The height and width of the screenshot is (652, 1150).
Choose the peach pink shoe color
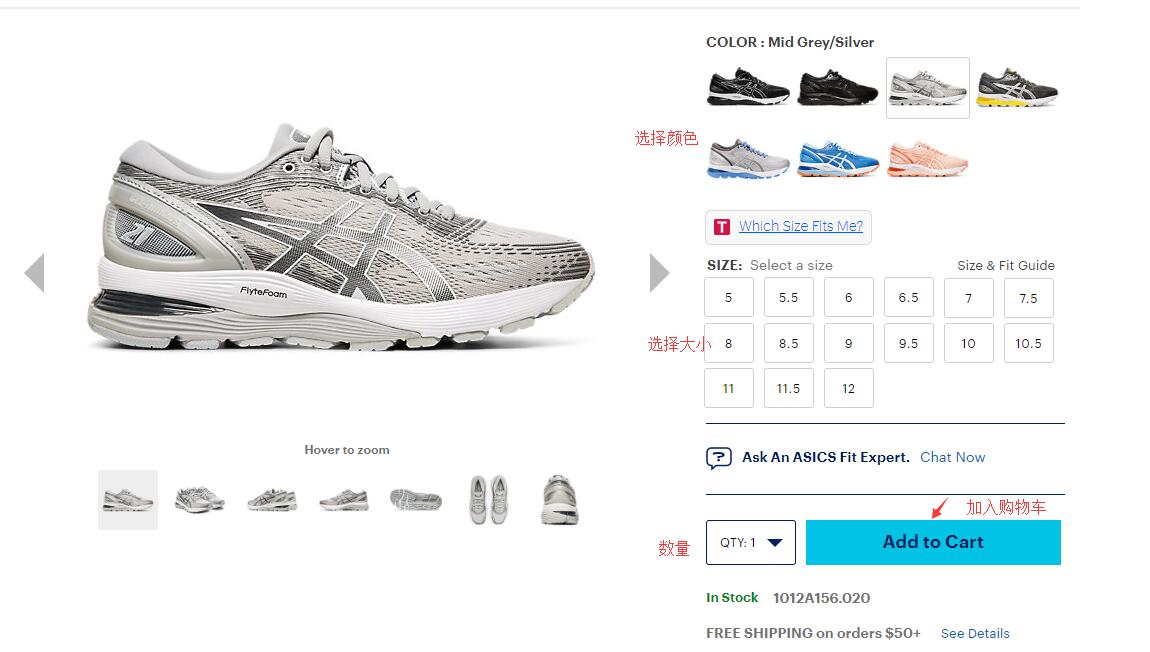[928, 158]
